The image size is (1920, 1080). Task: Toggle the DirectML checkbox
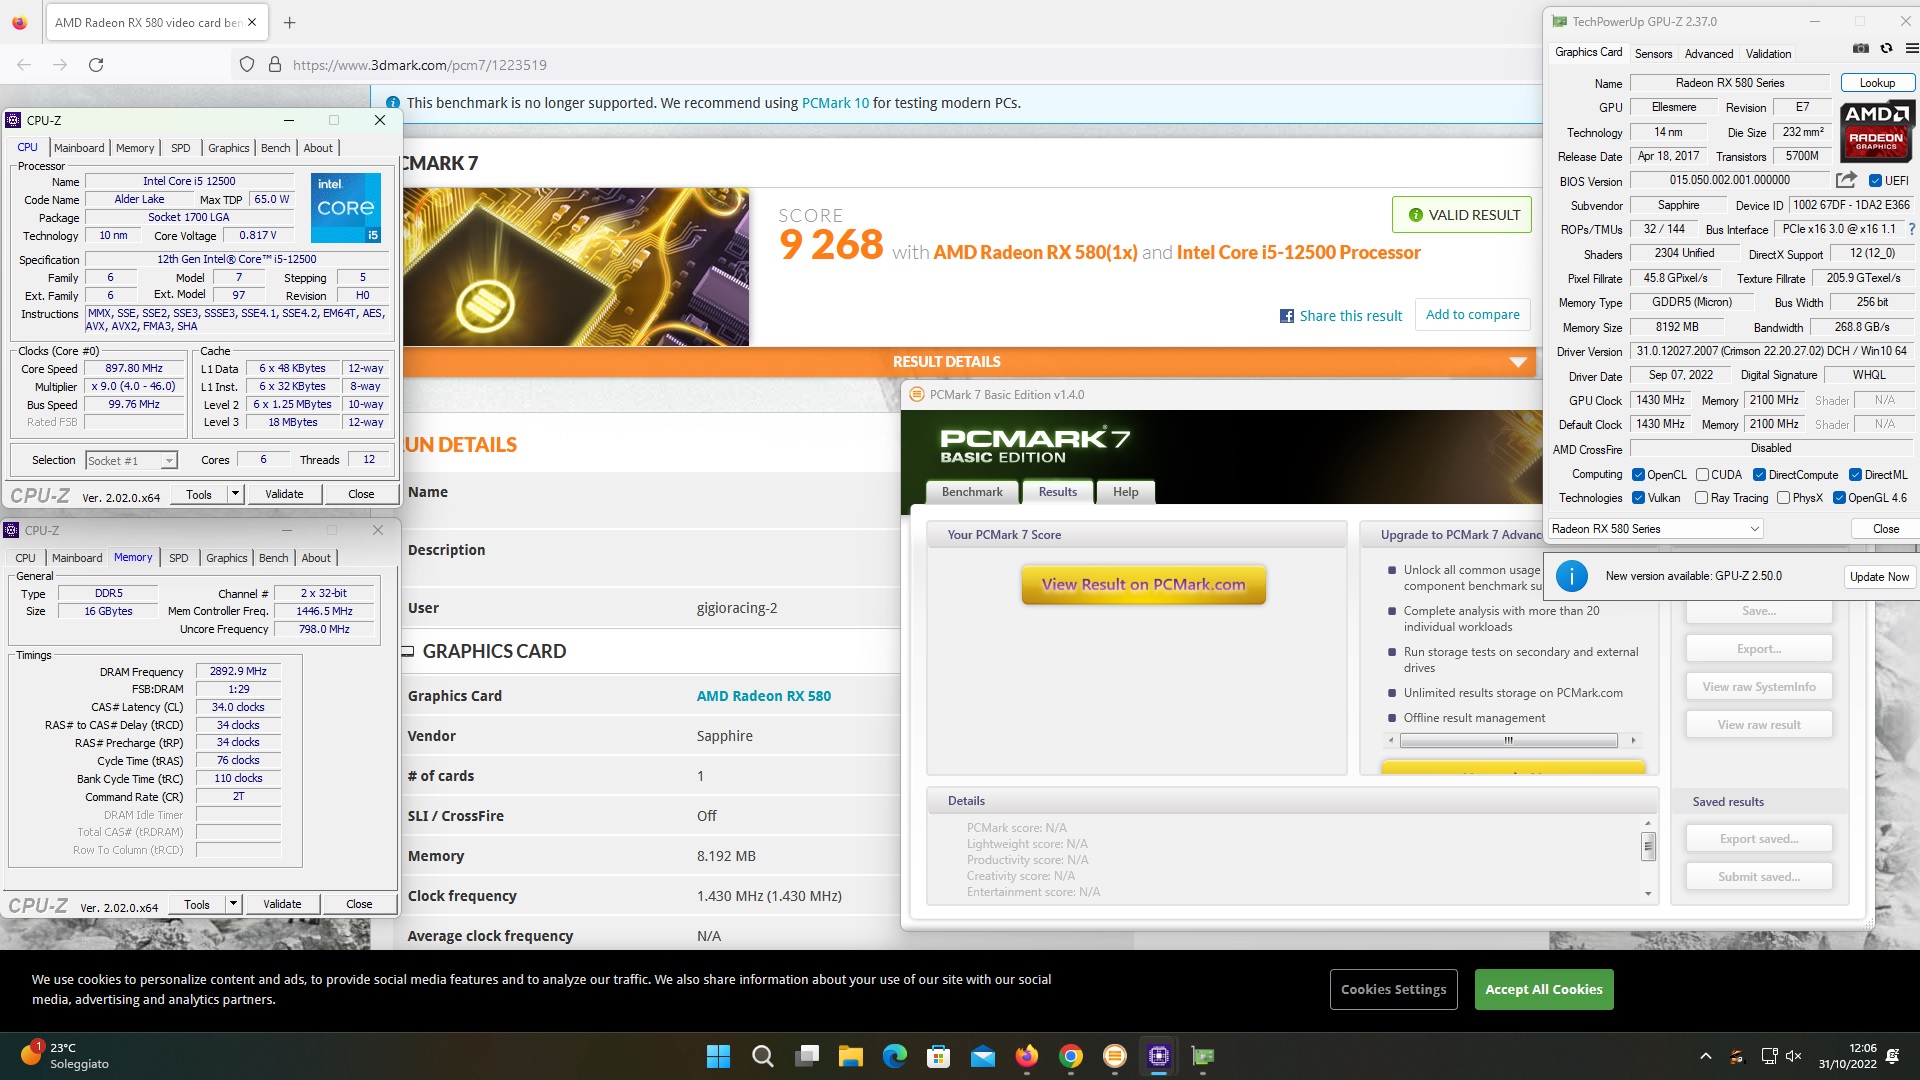tap(1855, 475)
